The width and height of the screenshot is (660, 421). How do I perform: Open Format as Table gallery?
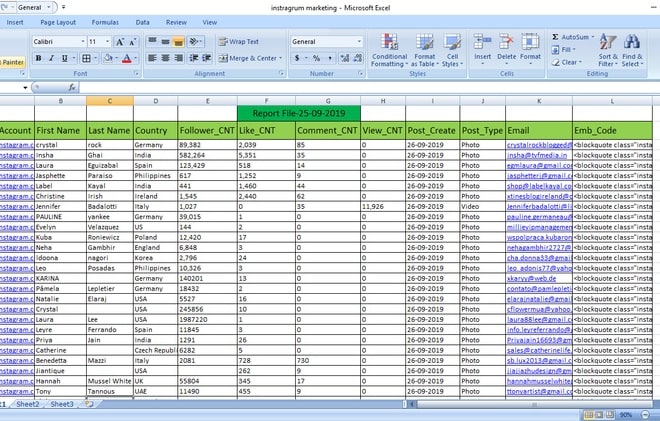tap(425, 51)
